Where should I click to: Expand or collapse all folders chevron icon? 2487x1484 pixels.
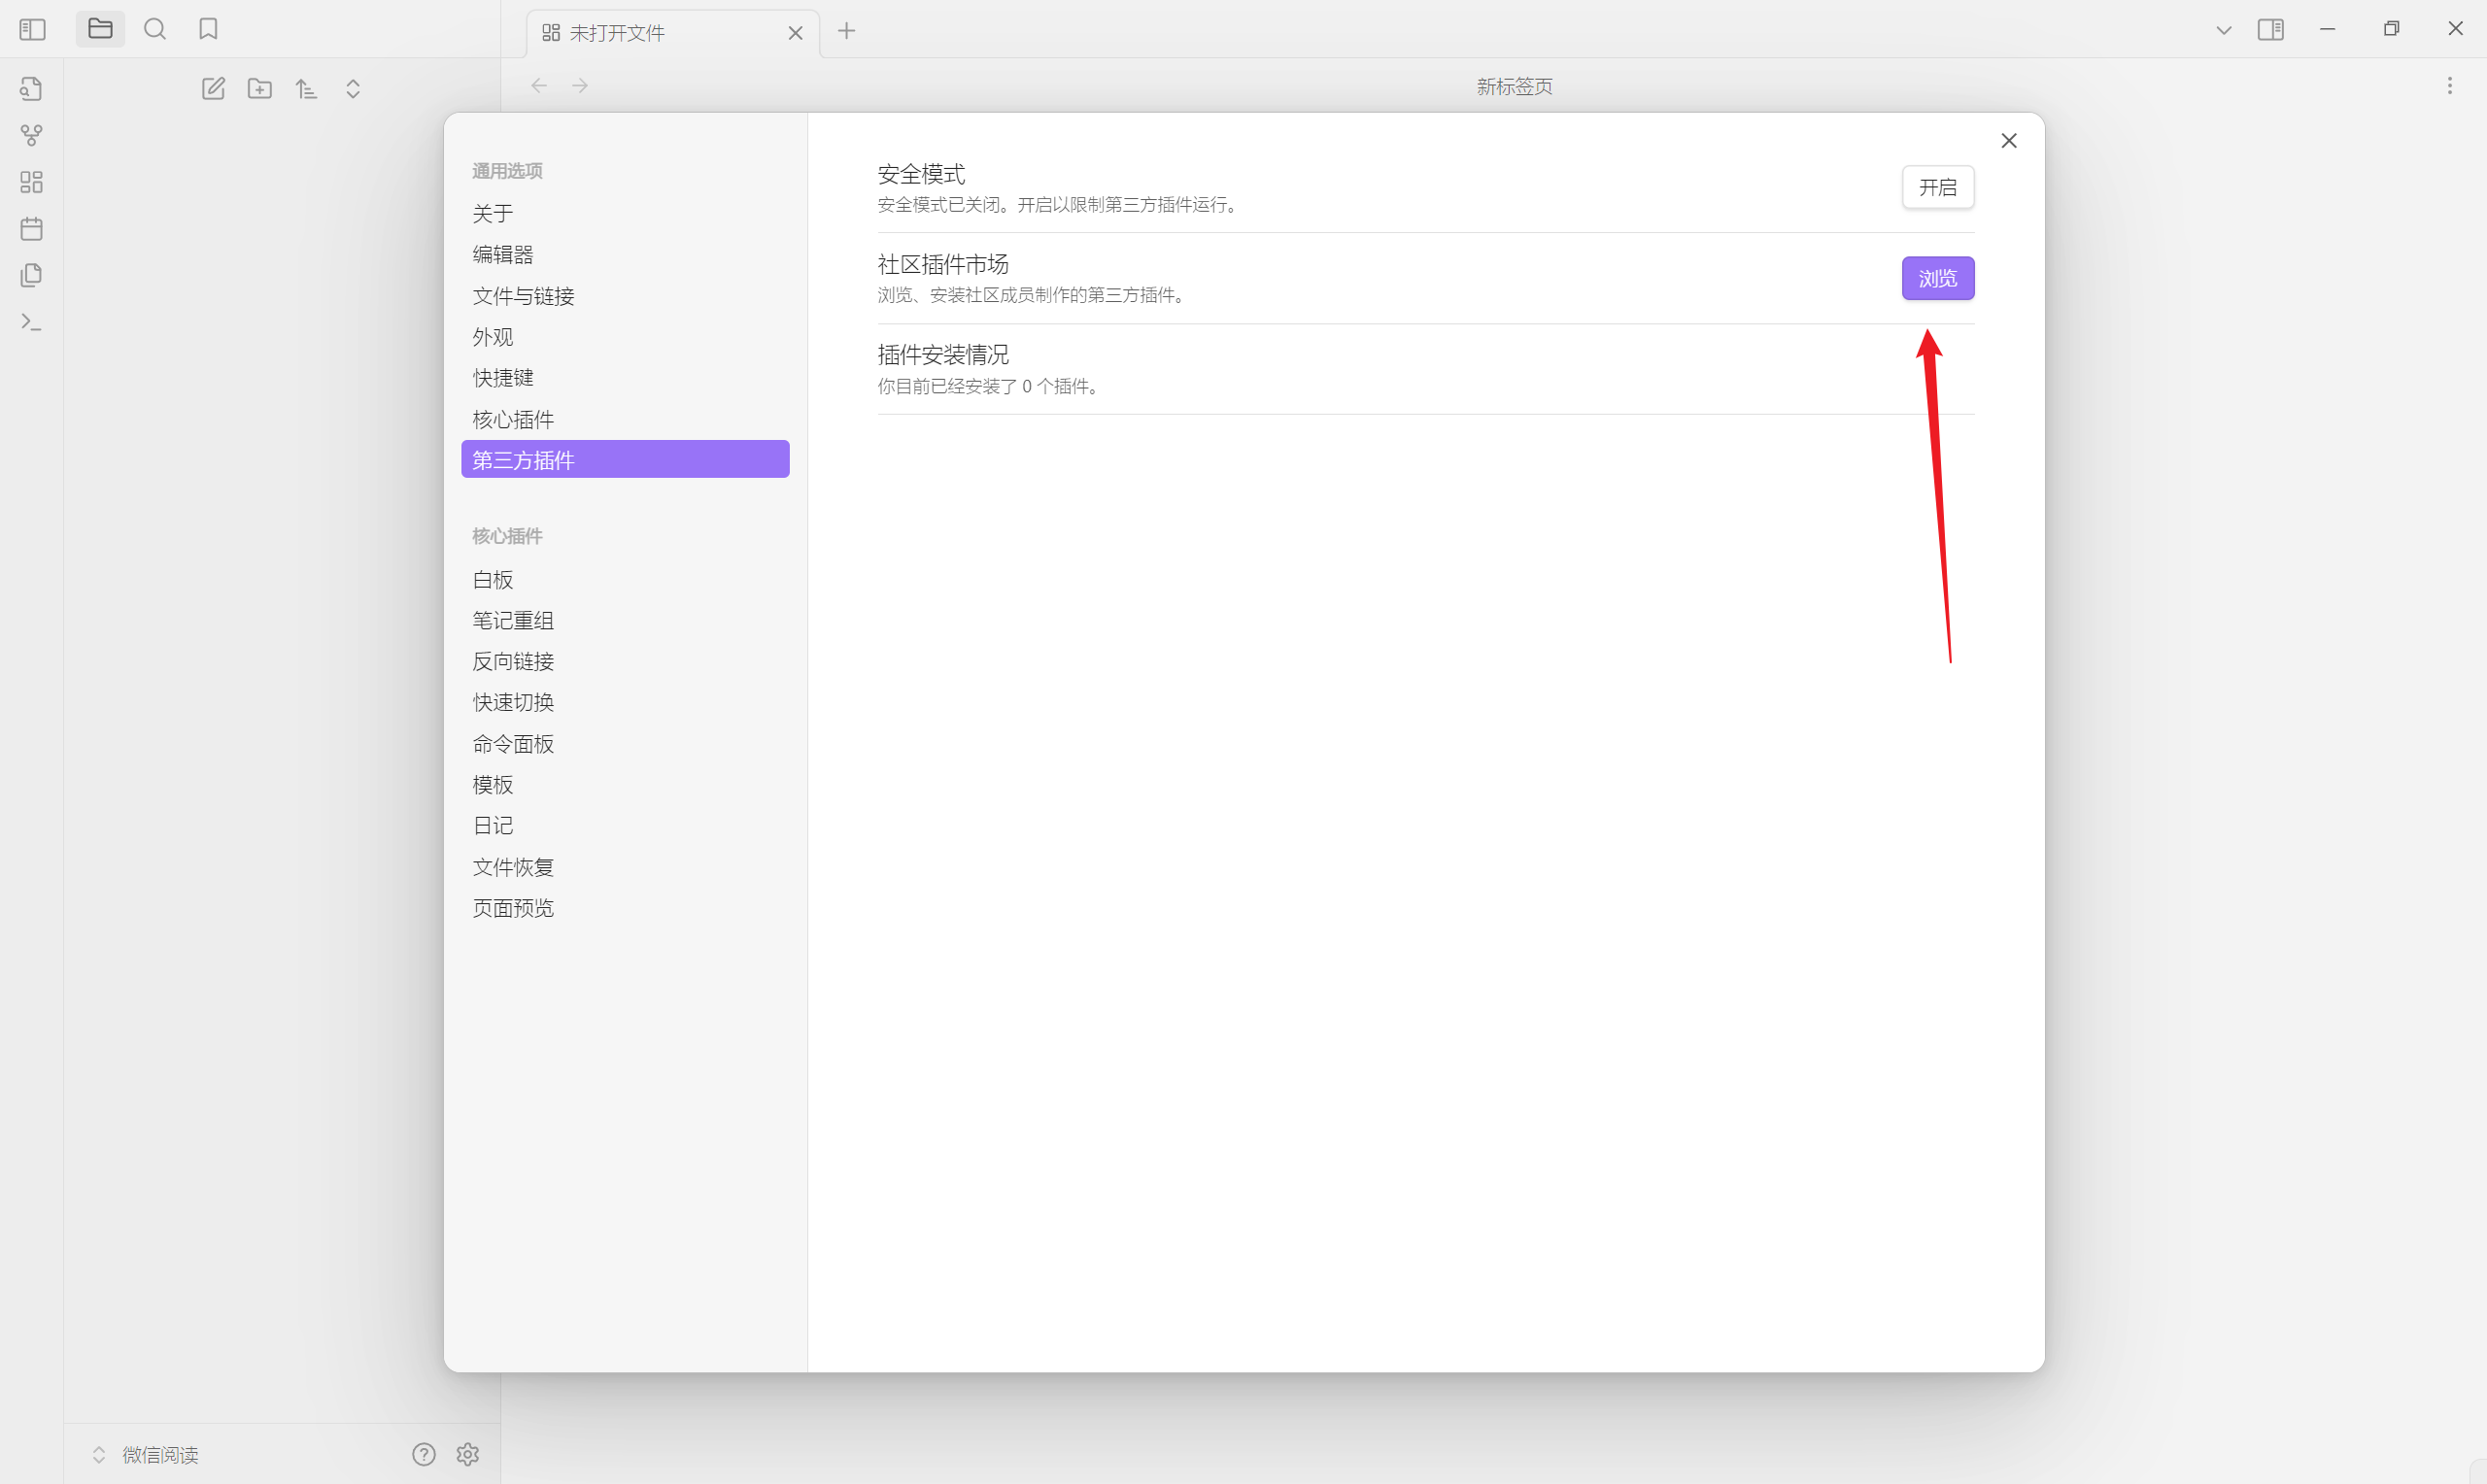[353, 89]
